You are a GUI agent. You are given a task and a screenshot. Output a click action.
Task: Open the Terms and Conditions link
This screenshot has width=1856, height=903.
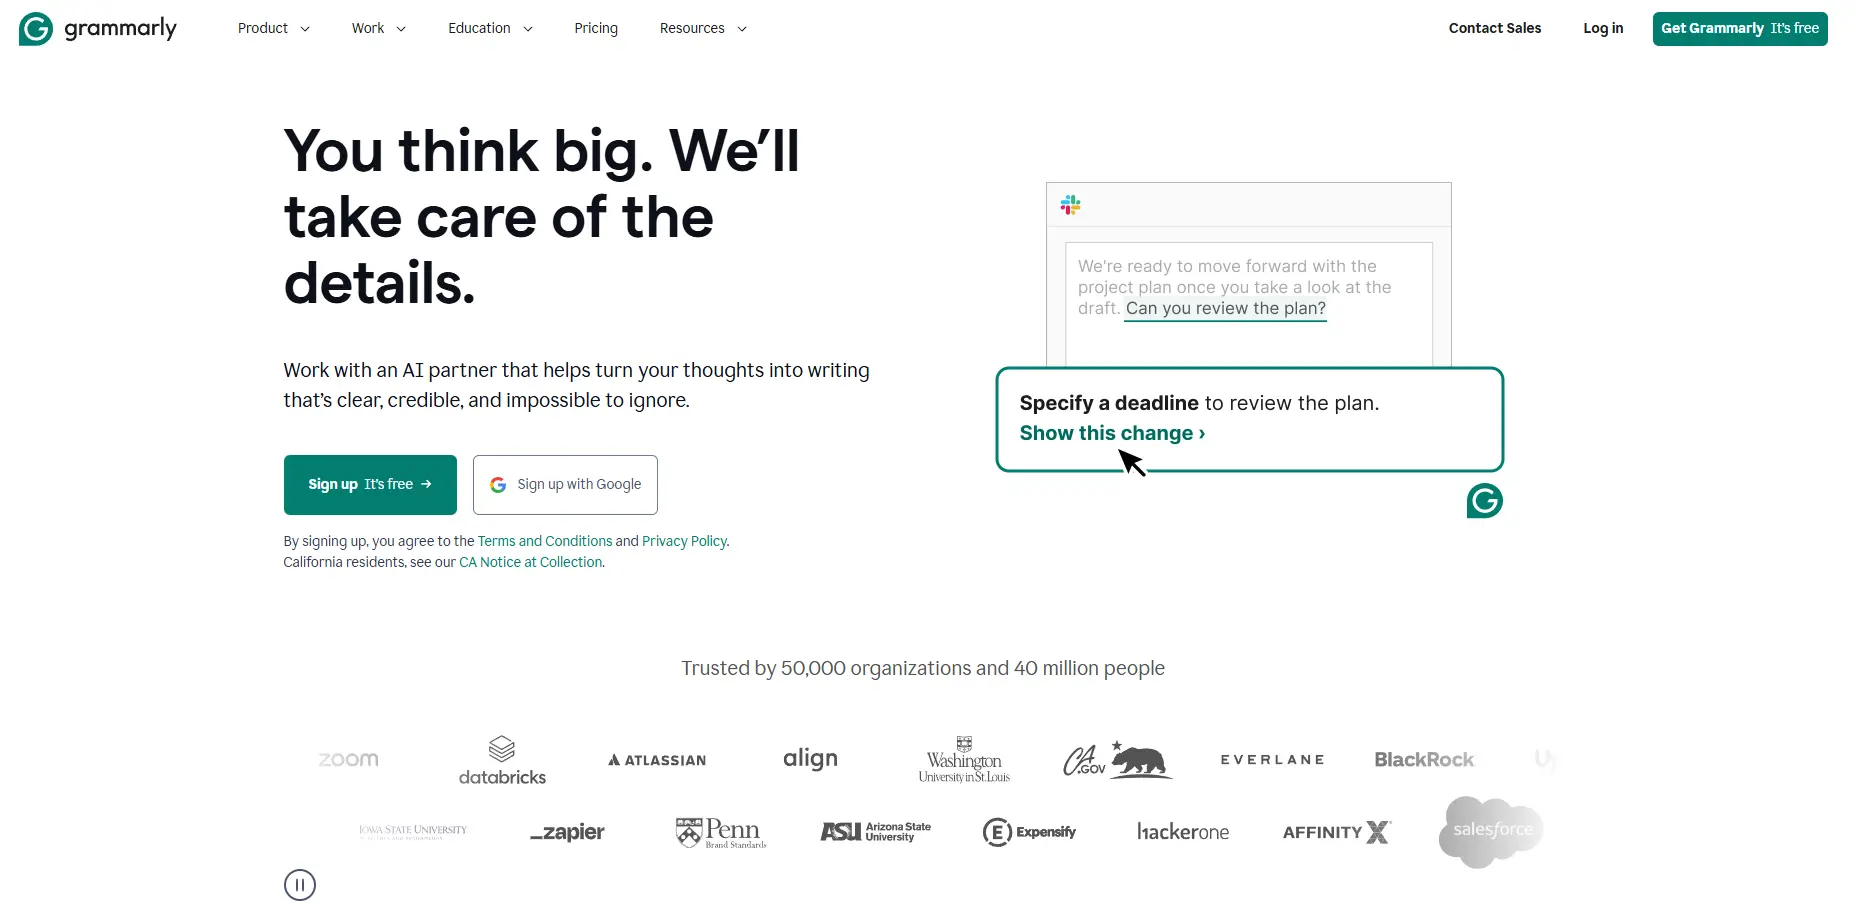544,540
